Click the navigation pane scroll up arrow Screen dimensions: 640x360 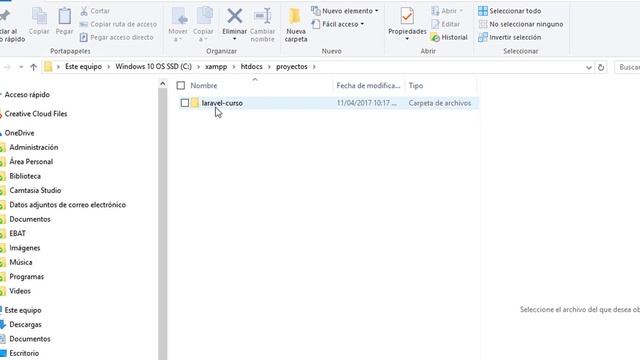click(x=162, y=84)
